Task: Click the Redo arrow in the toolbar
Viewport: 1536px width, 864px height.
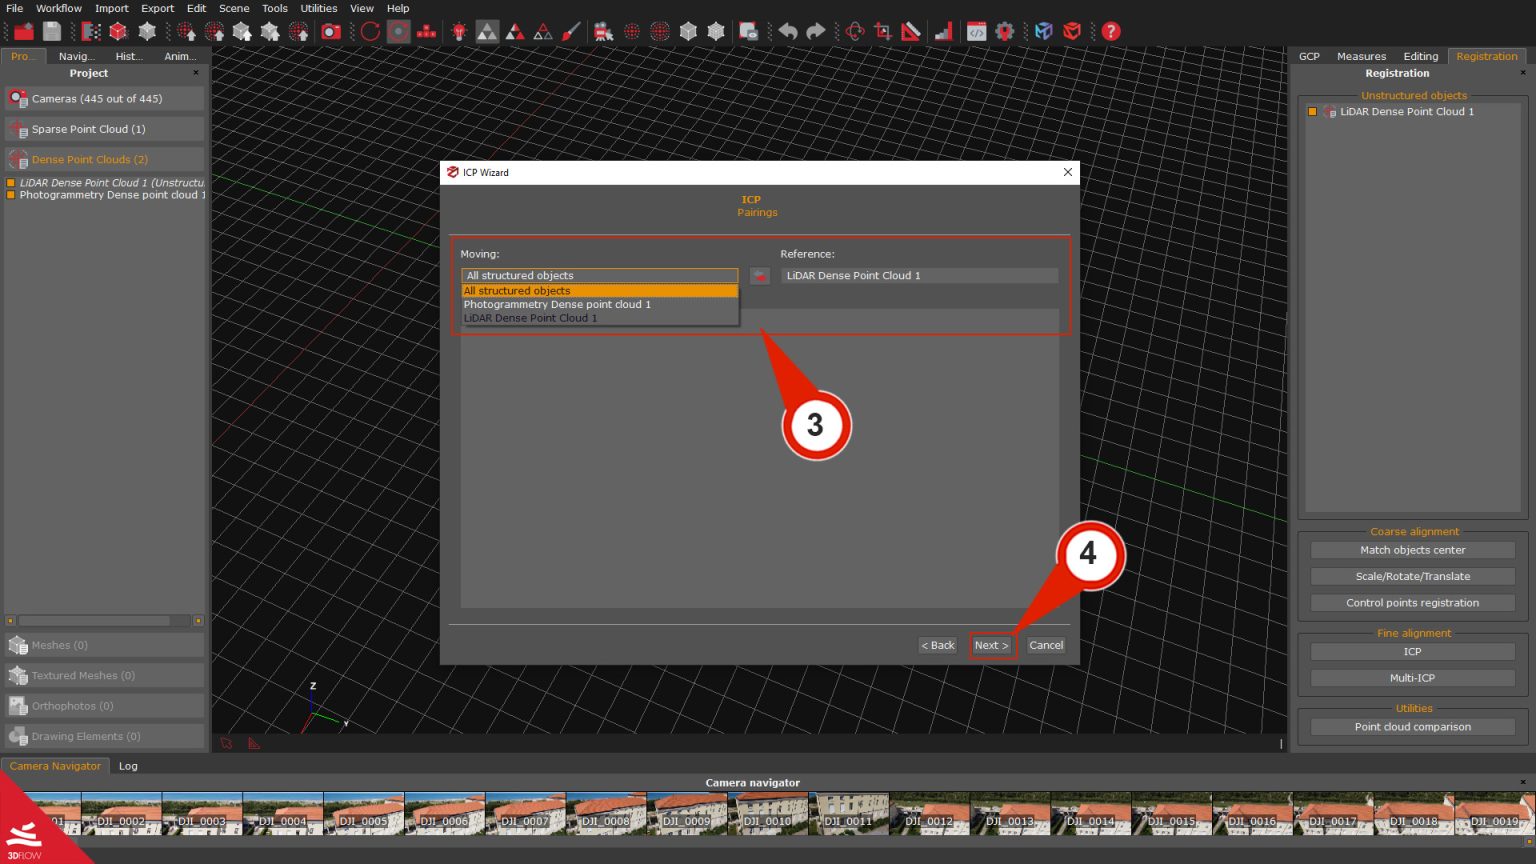Action: point(816,31)
